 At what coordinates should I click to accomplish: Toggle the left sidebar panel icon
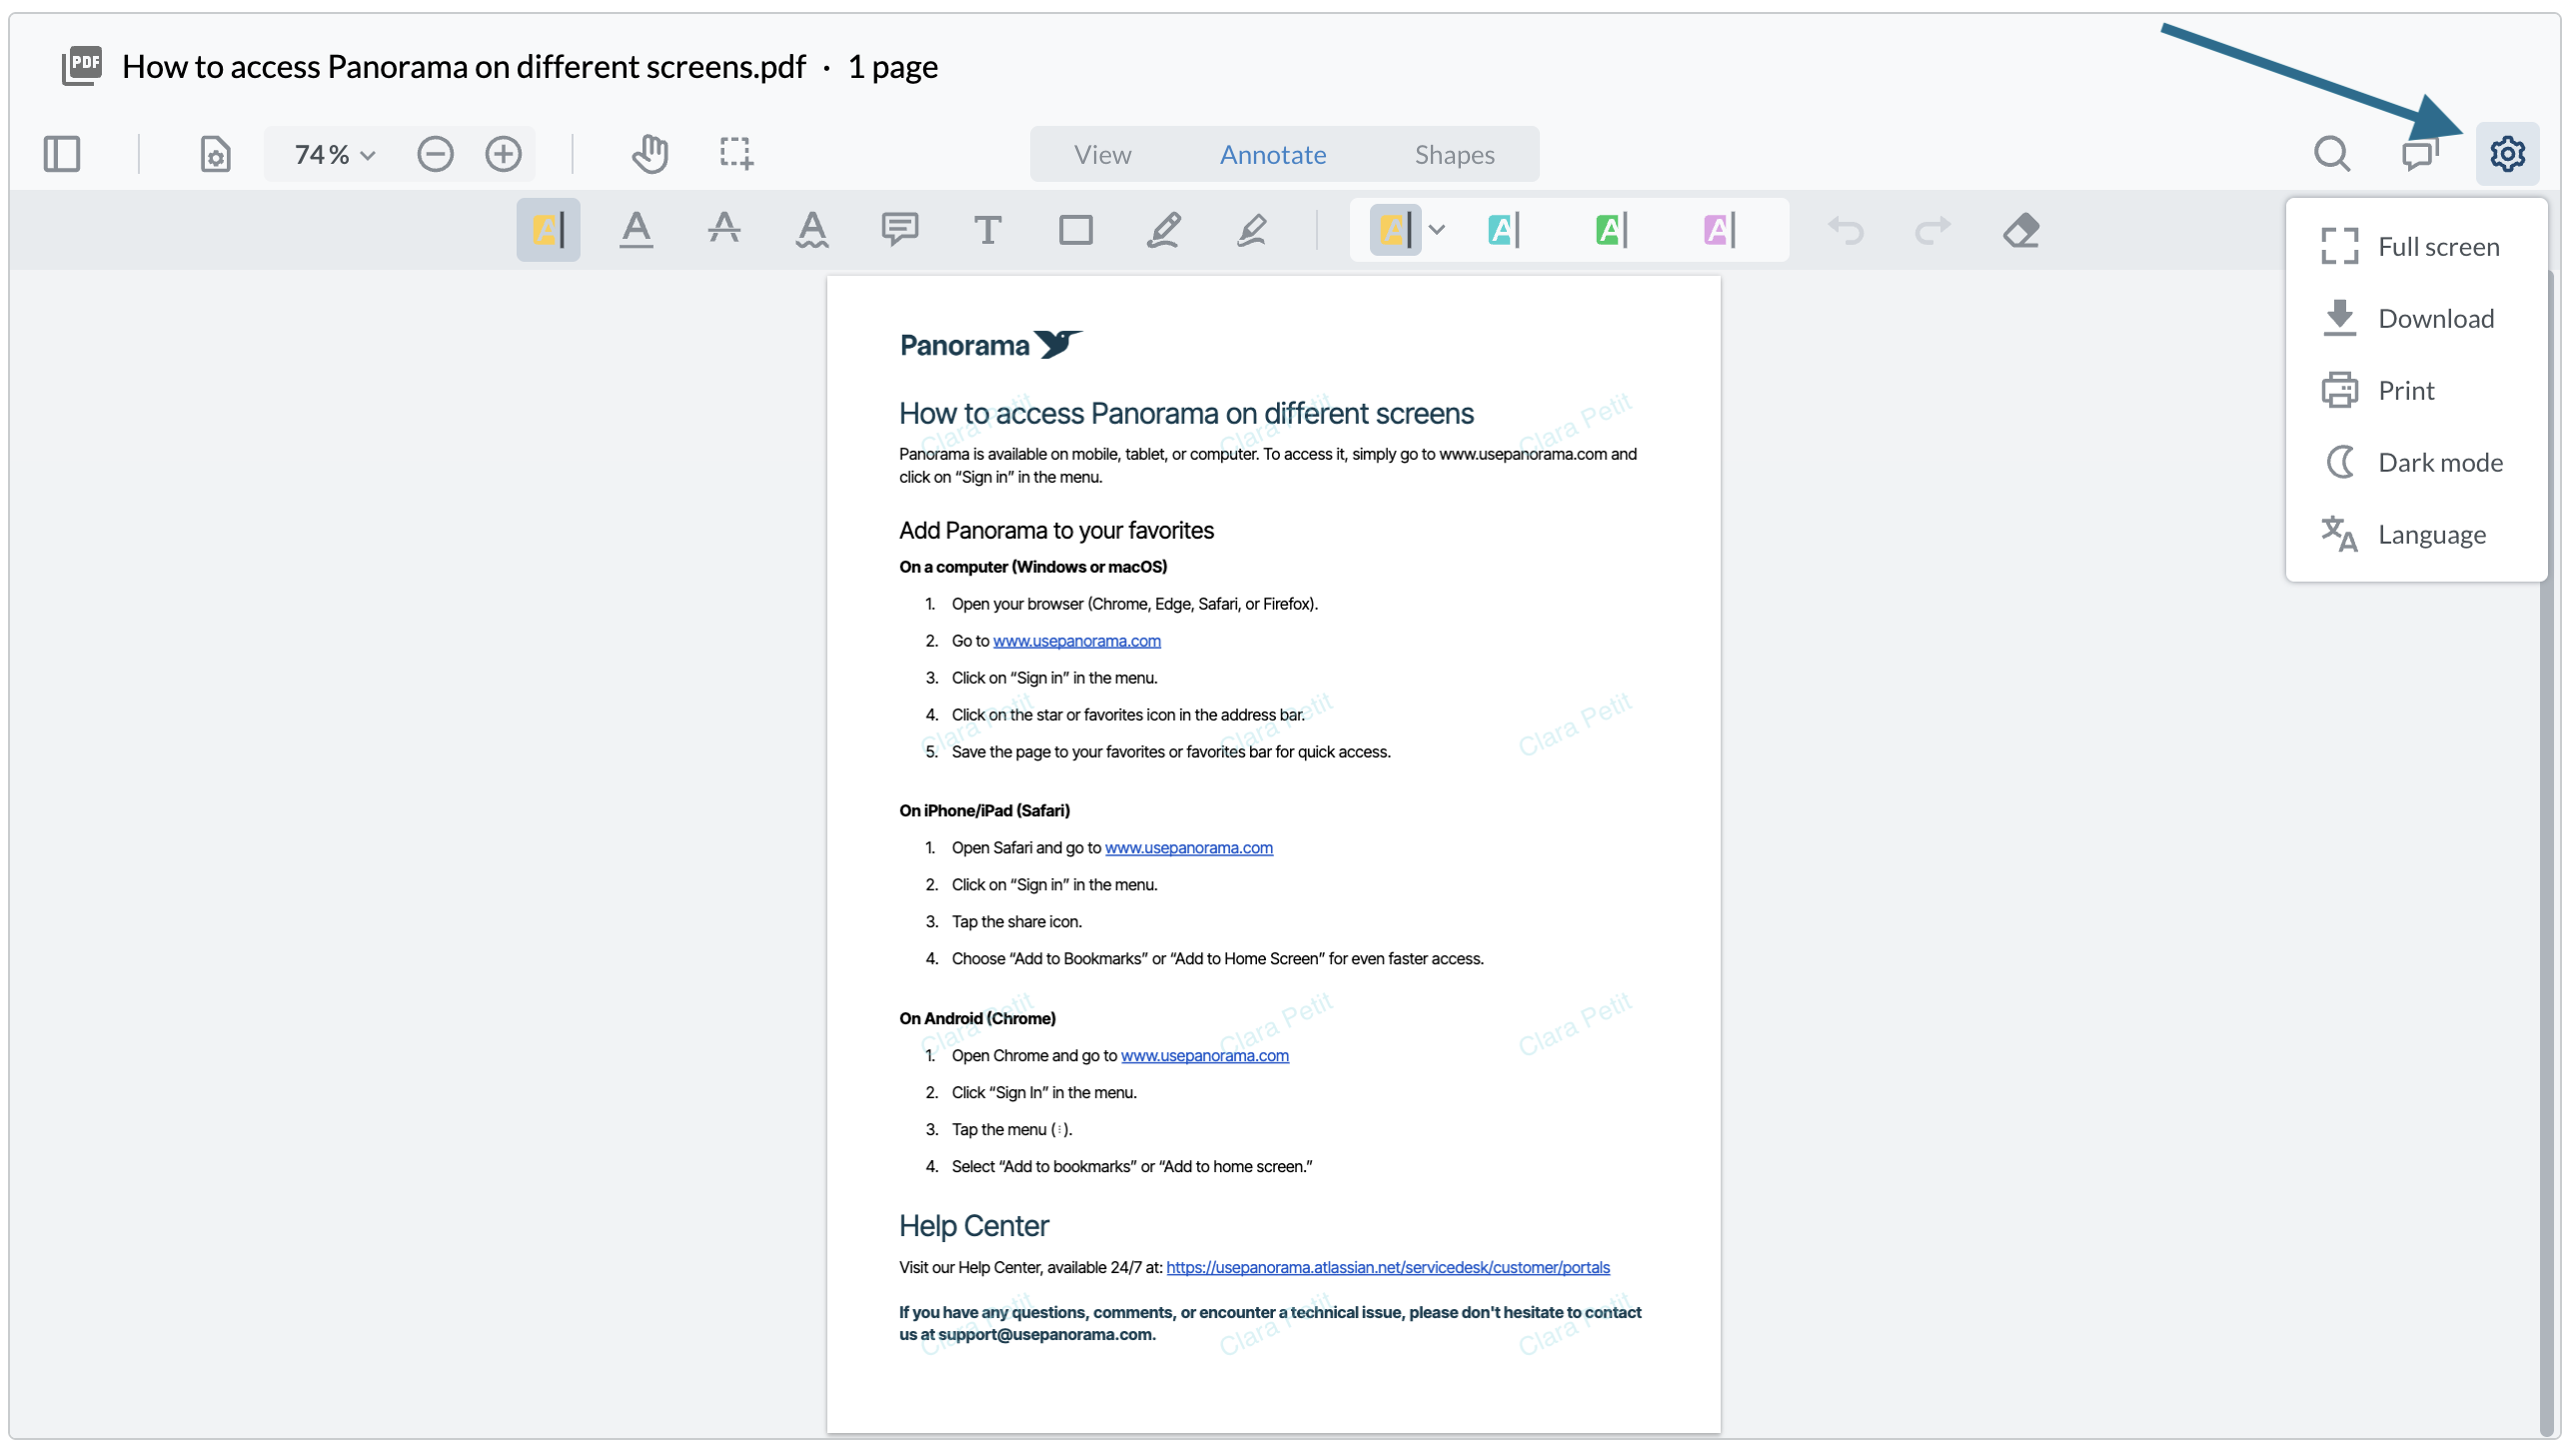pyautogui.click(x=62, y=154)
